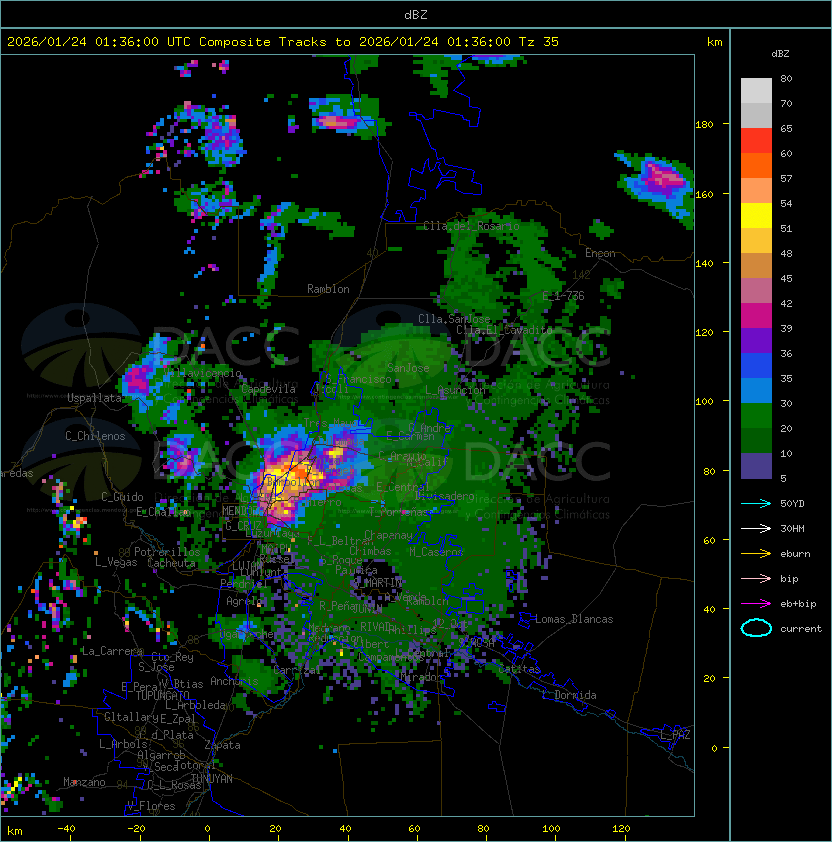832x842 pixels.
Task: Click the white 30HM track arrow in legend
Action: click(756, 529)
